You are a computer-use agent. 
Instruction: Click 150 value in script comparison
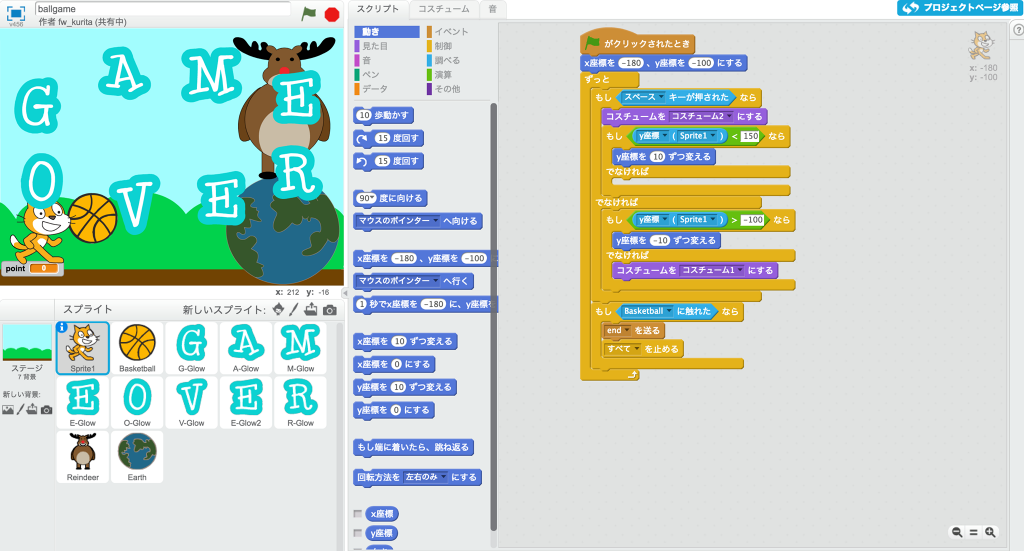click(x=750, y=136)
